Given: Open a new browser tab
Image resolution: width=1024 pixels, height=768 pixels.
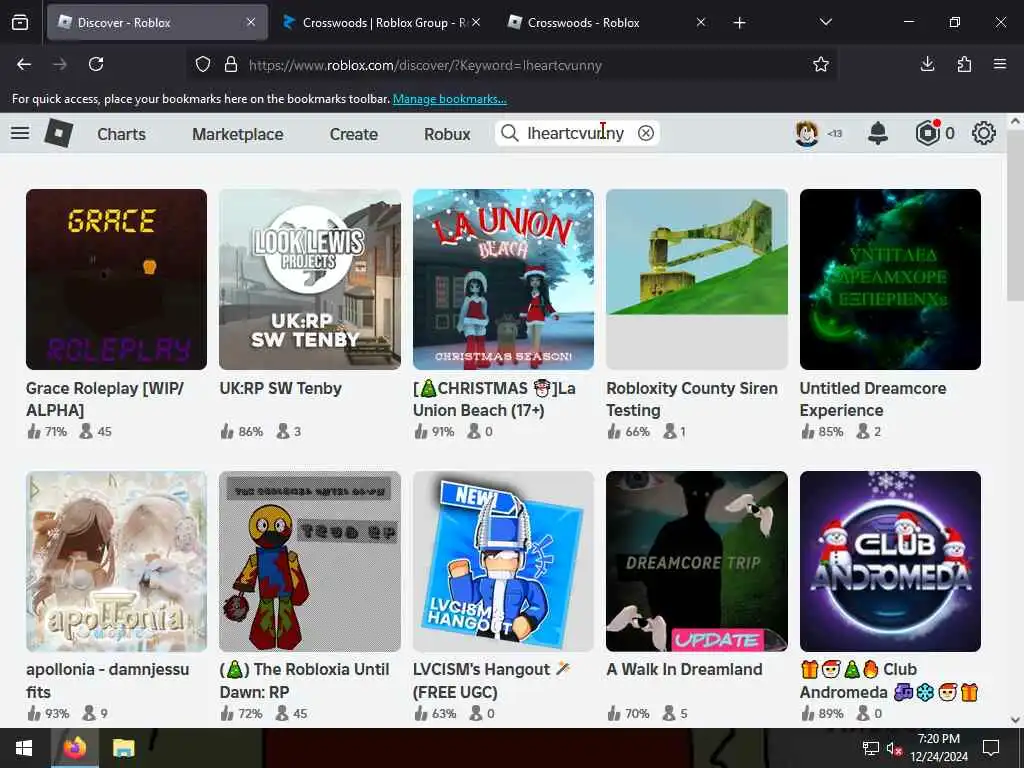Looking at the screenshot, I should coord(739,23).
